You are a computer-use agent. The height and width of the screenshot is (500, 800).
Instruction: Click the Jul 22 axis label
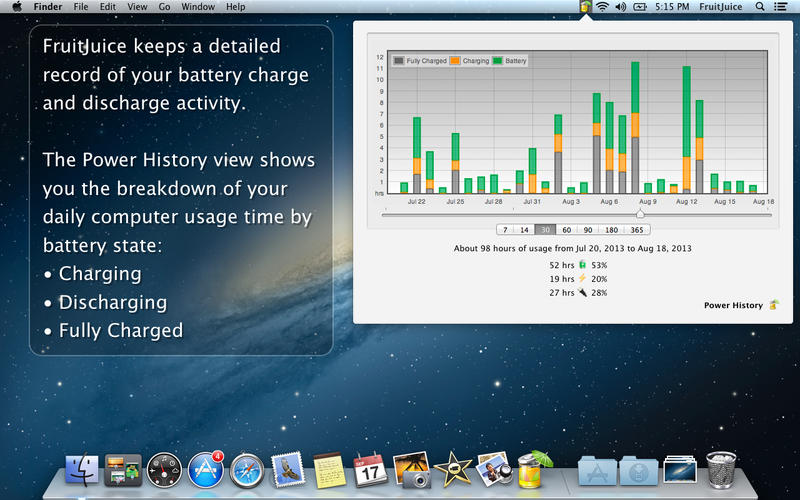[x=416, y=202]
